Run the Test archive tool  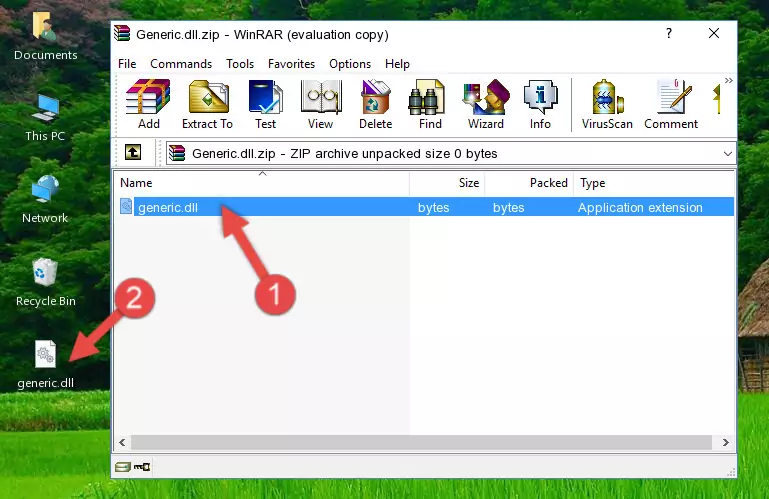click(x=265, y=105)
